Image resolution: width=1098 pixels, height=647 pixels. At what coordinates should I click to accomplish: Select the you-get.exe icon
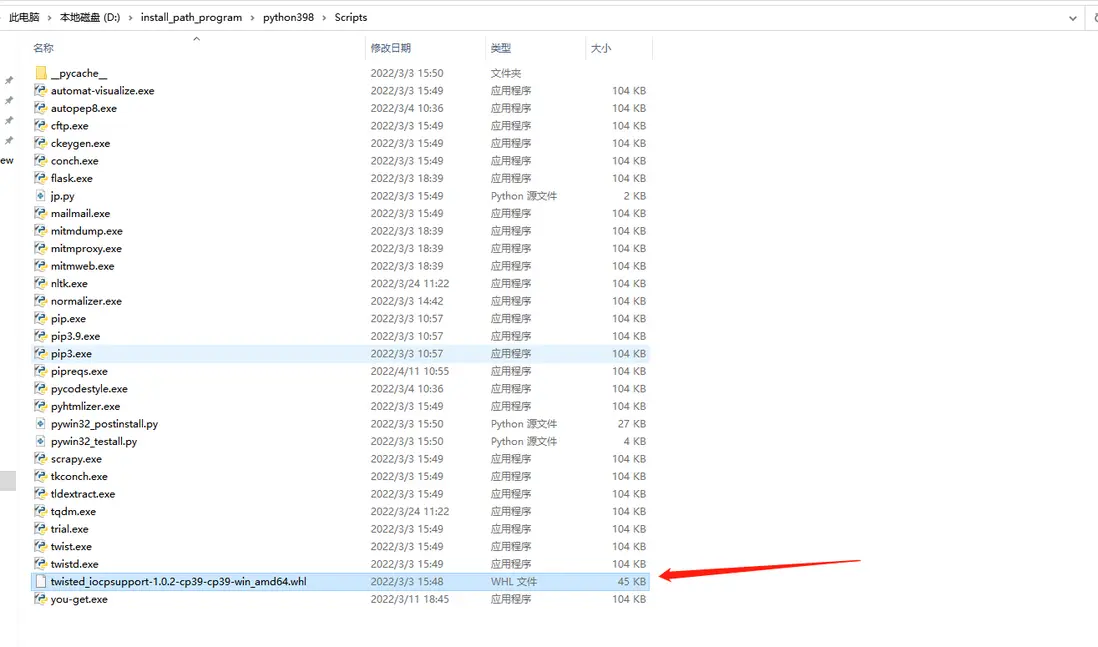click(41, 599)
